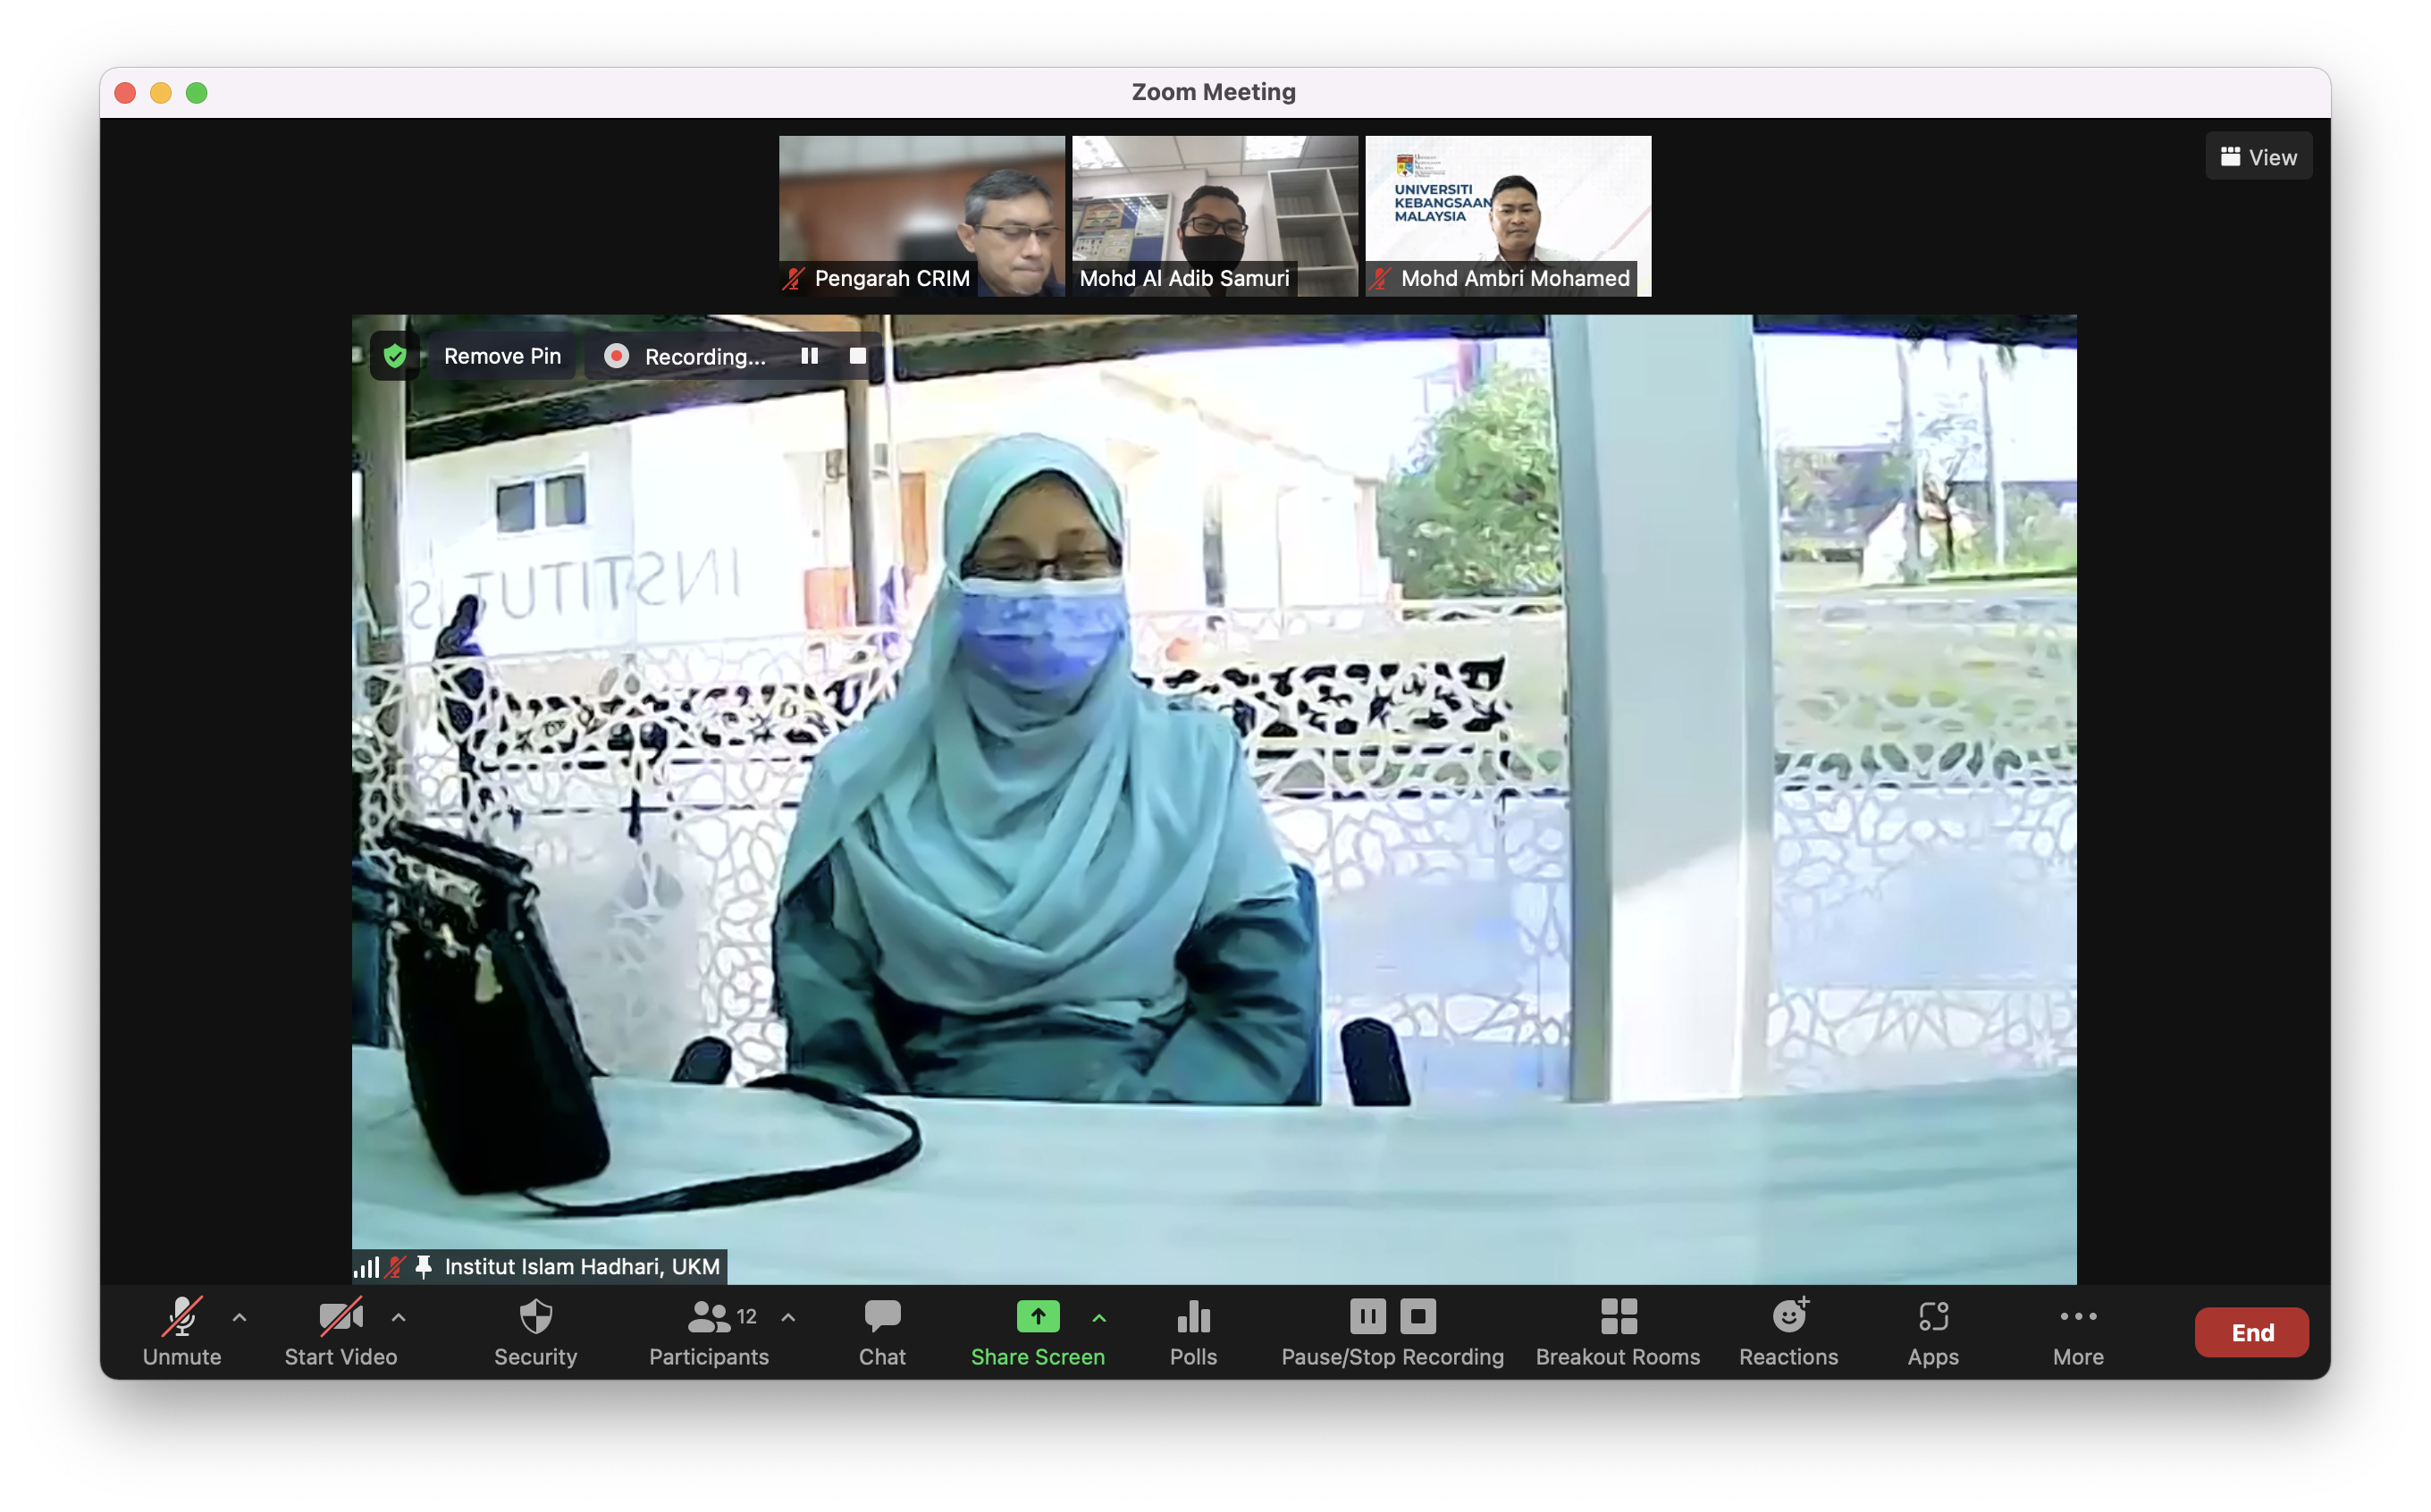Expand audio options arrow beside Unmute
This screenshot has width=2431, height=1512.
click(x=239, y=1318)
